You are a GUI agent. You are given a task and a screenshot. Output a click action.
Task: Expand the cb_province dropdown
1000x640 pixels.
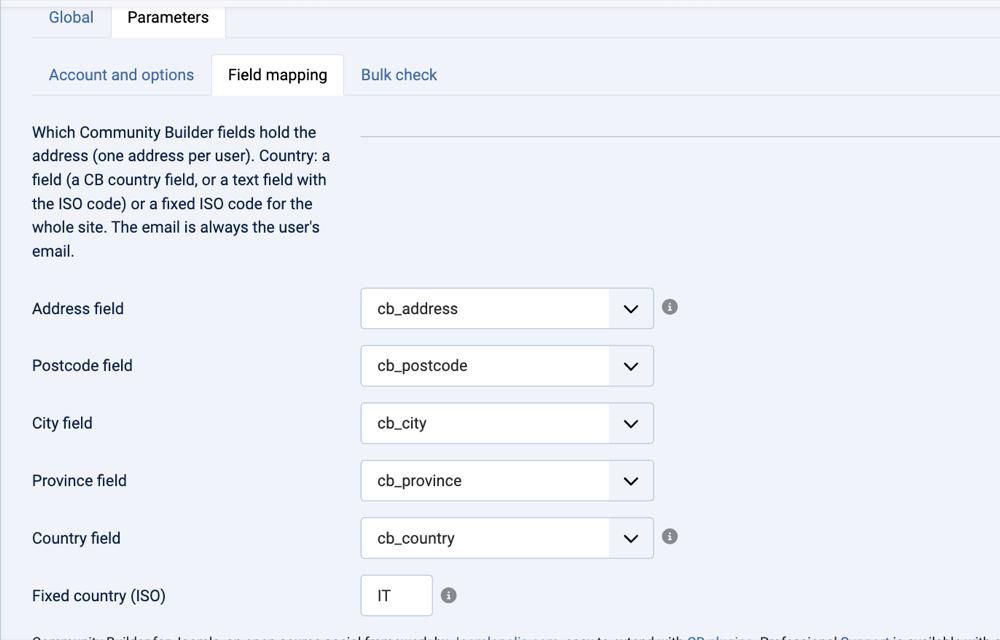pos(507,481)
